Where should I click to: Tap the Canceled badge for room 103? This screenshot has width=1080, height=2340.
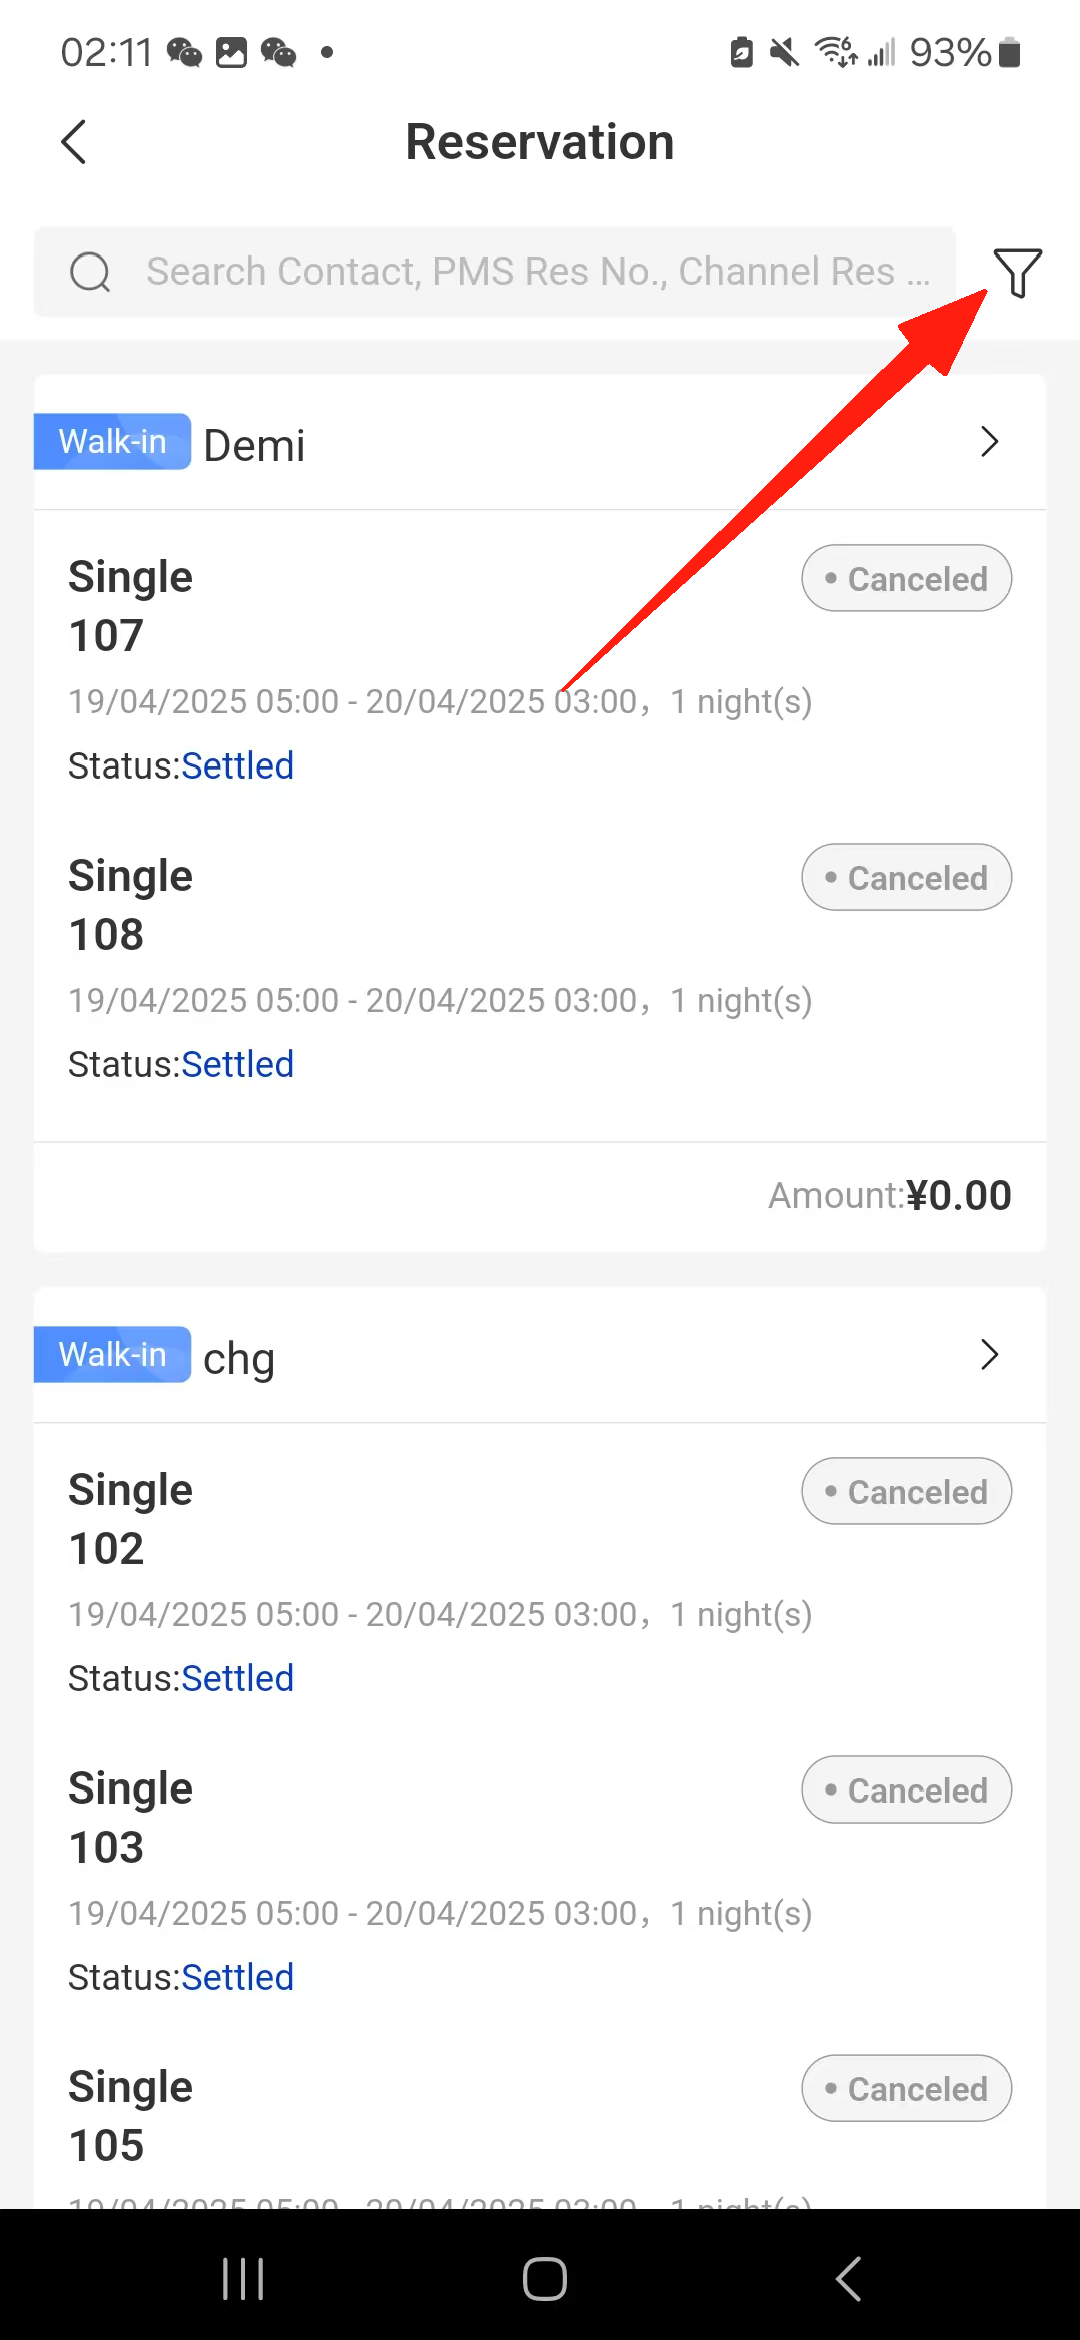[906, 1790]
